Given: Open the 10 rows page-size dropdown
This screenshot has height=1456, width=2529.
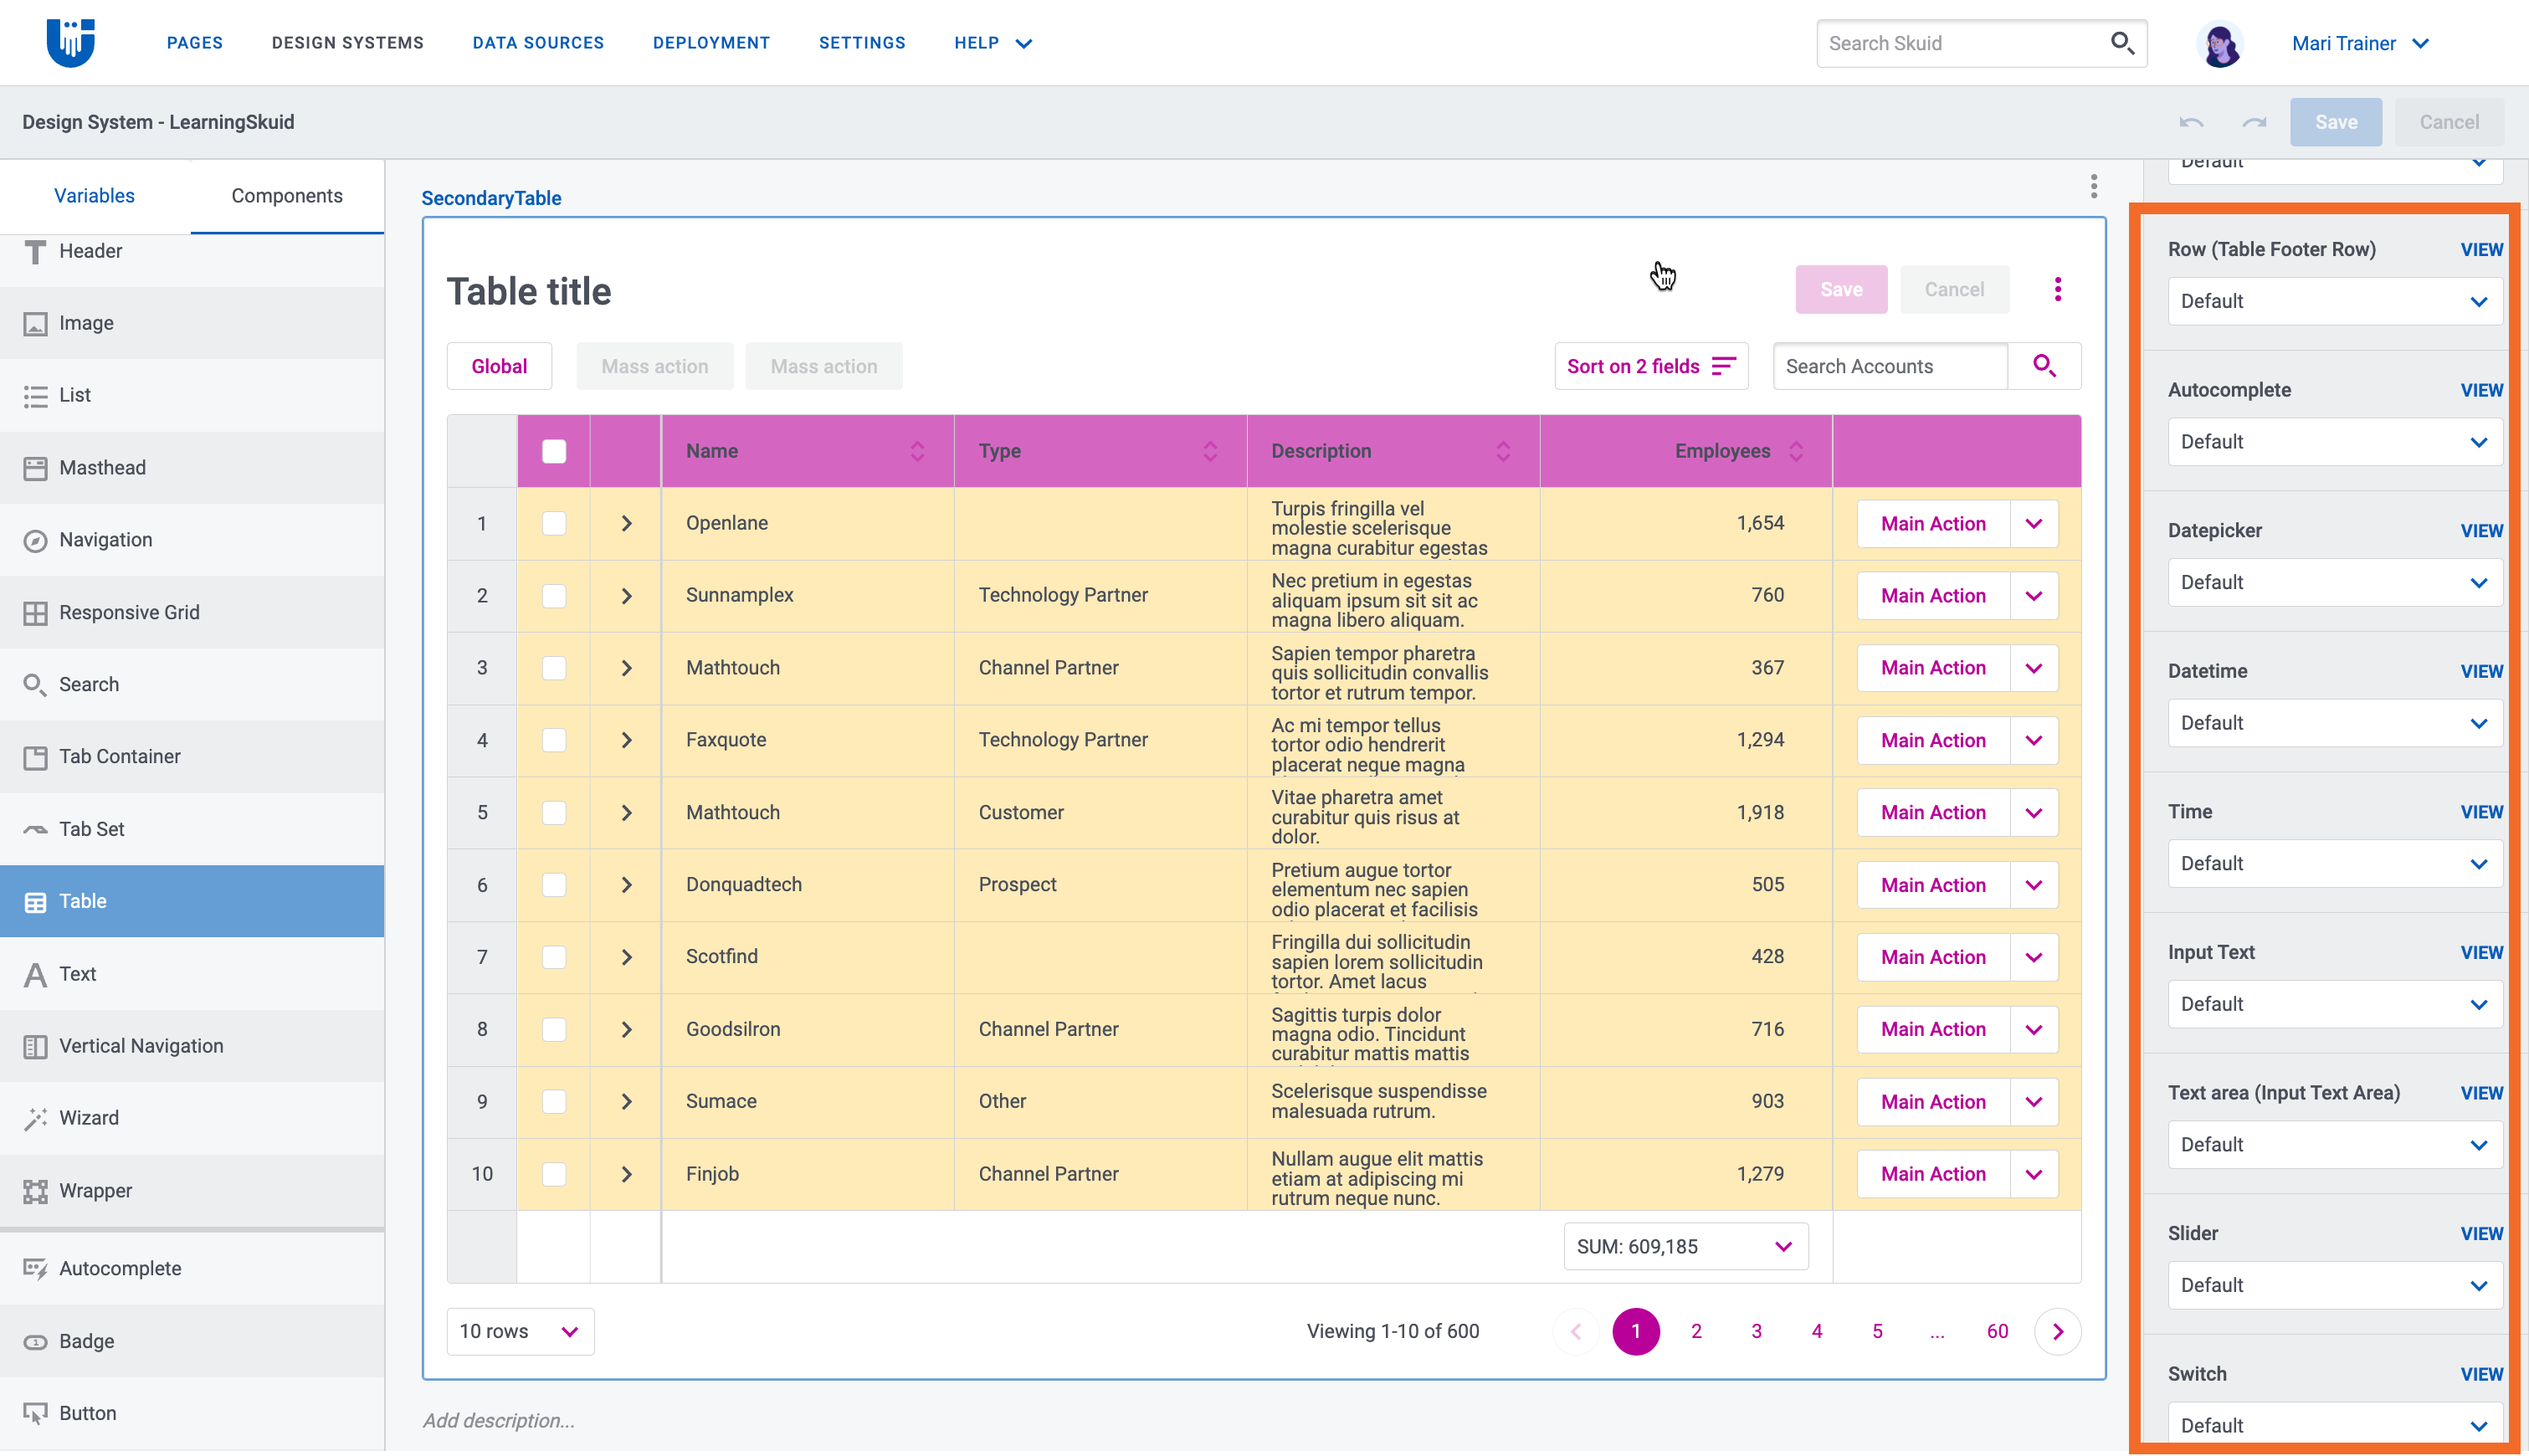Looking at the screenshot, I should pos(520,1331).
